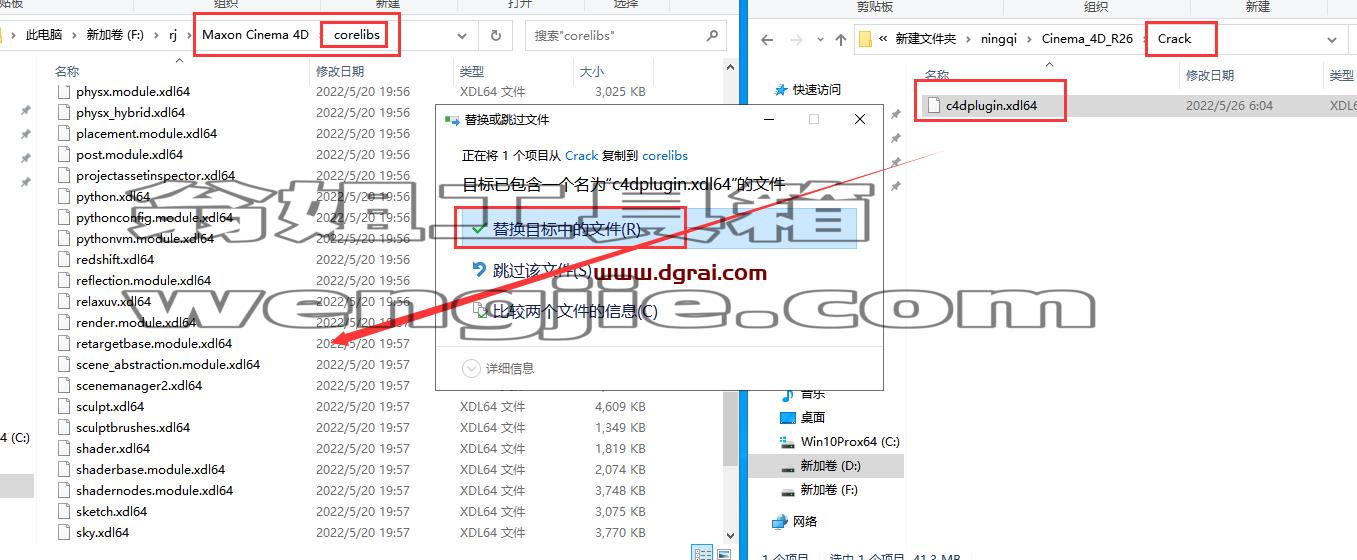Expand the details info chevron in dialog
This screenshot has width=1357, height=560.
point(472,368)
